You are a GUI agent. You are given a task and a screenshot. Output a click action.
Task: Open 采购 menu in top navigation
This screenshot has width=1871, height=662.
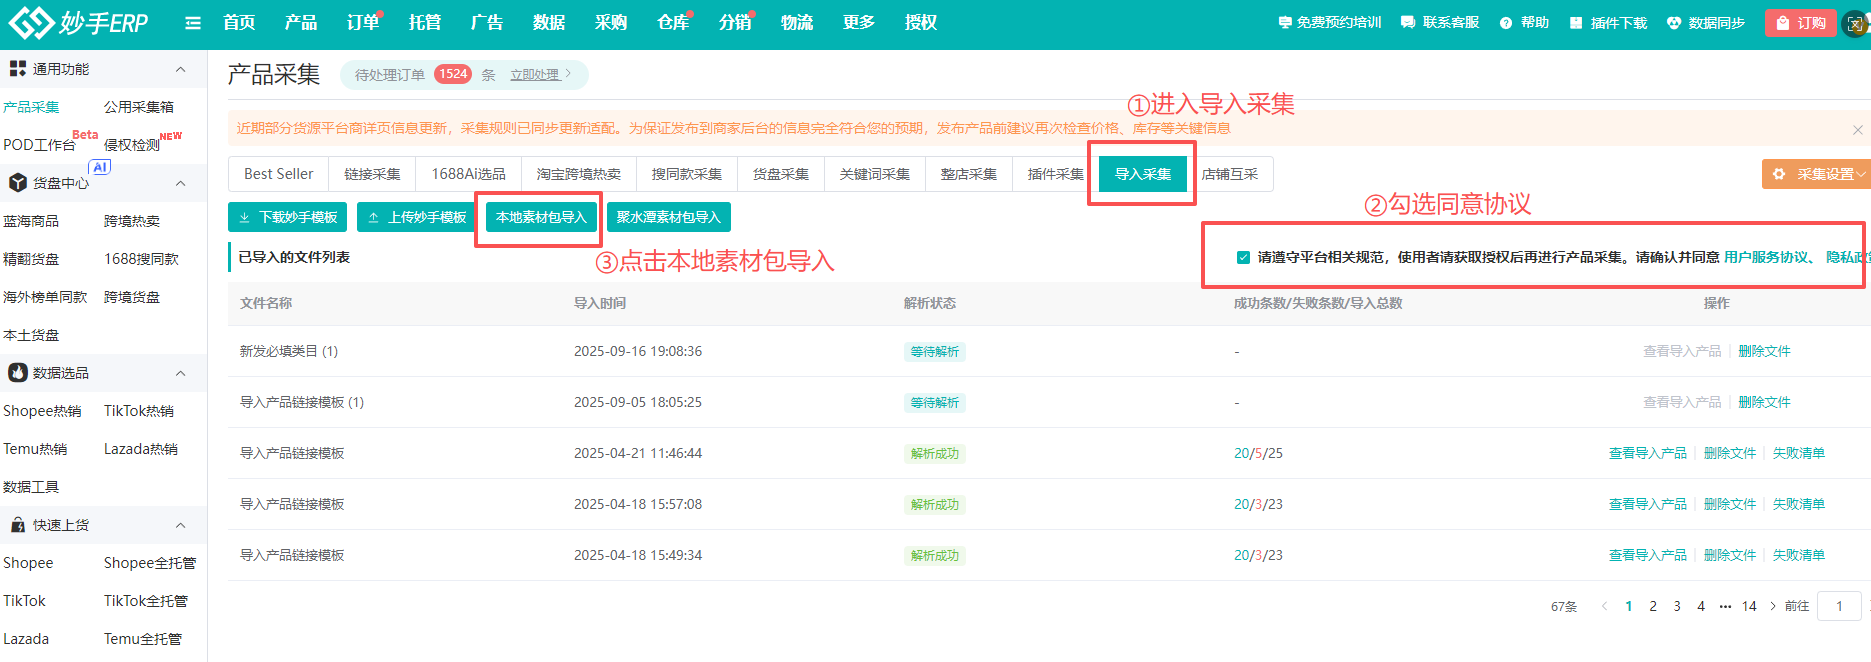coord(611,22)
